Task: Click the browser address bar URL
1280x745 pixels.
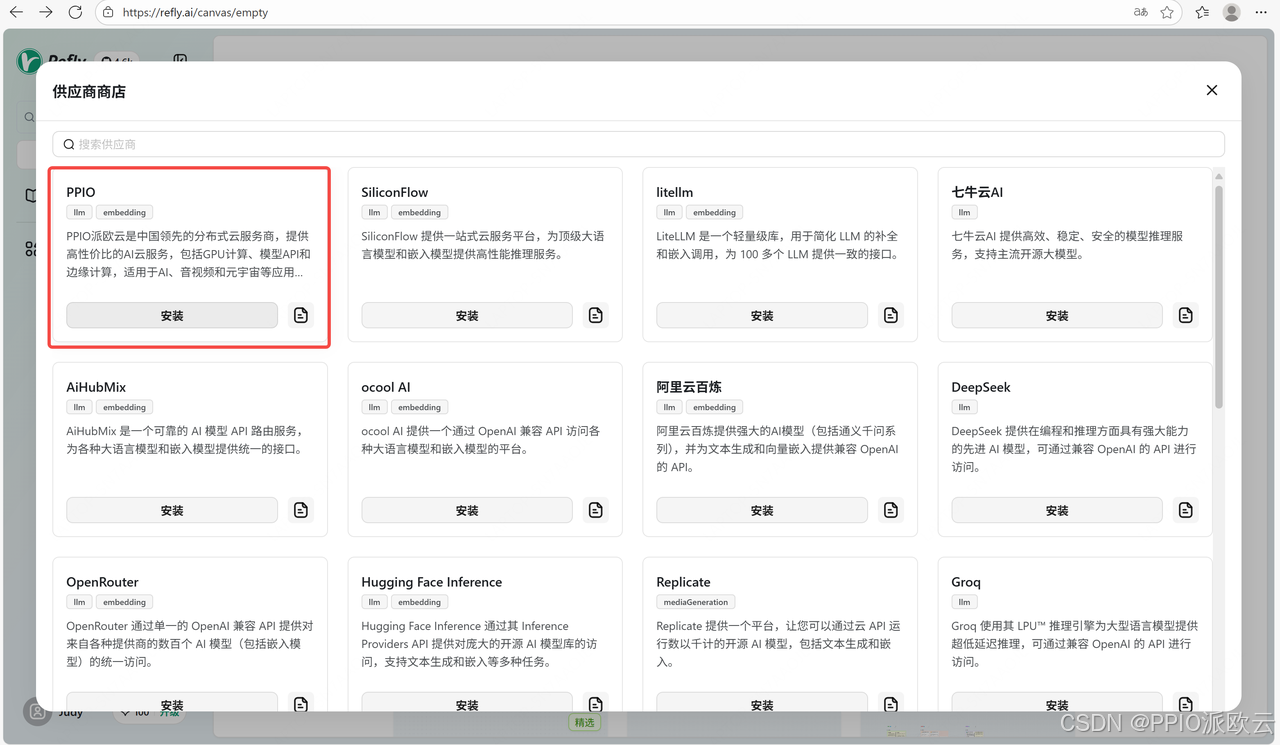Action: [x=195, y=13]
